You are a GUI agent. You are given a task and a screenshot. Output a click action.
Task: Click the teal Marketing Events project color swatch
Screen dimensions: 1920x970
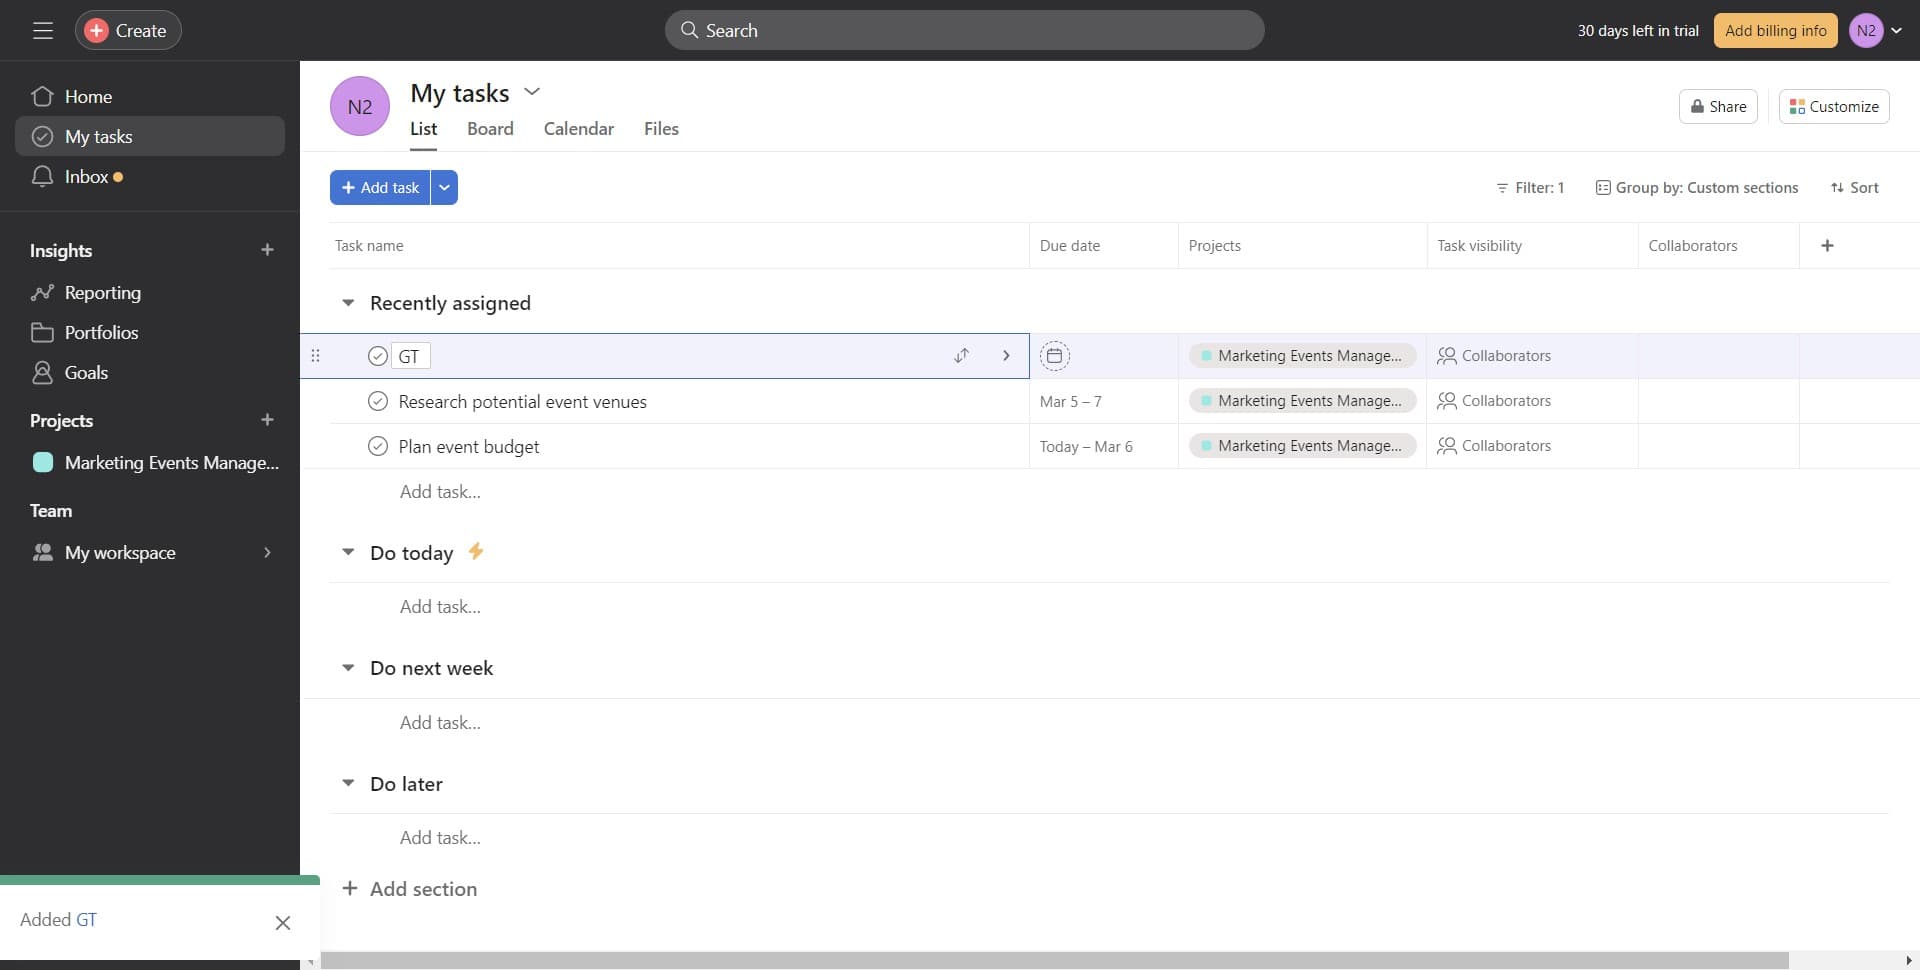coord(42,462)
